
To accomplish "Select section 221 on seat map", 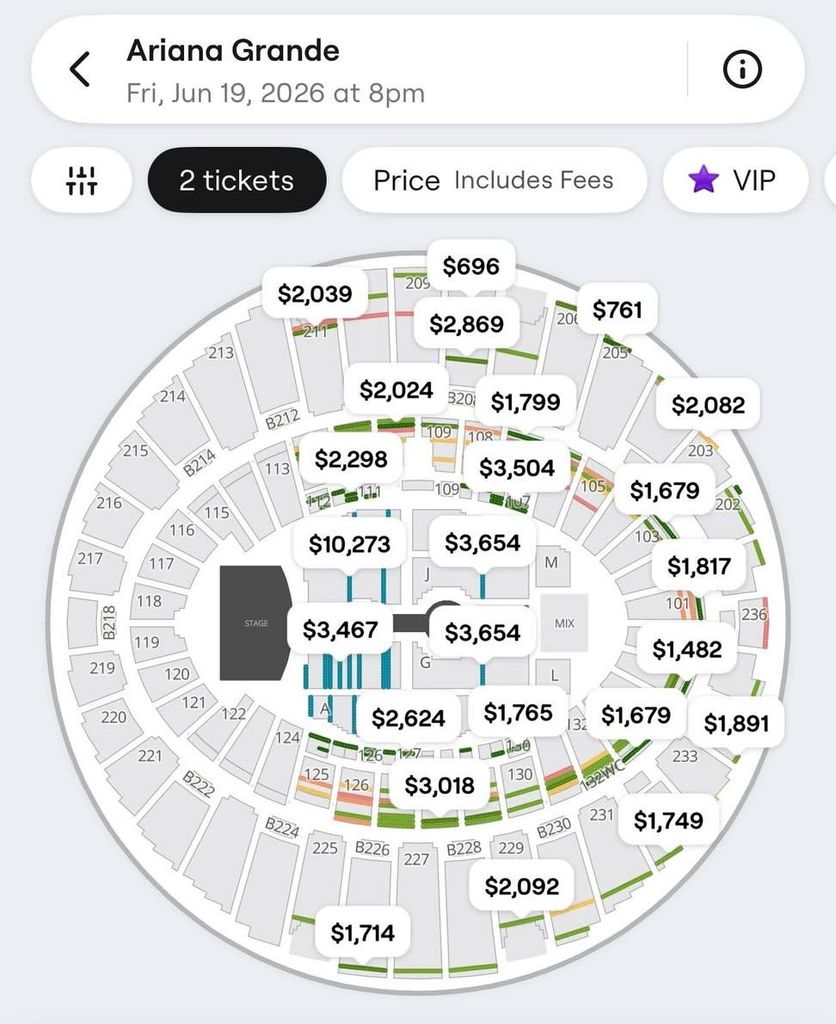I will [150, 756].
